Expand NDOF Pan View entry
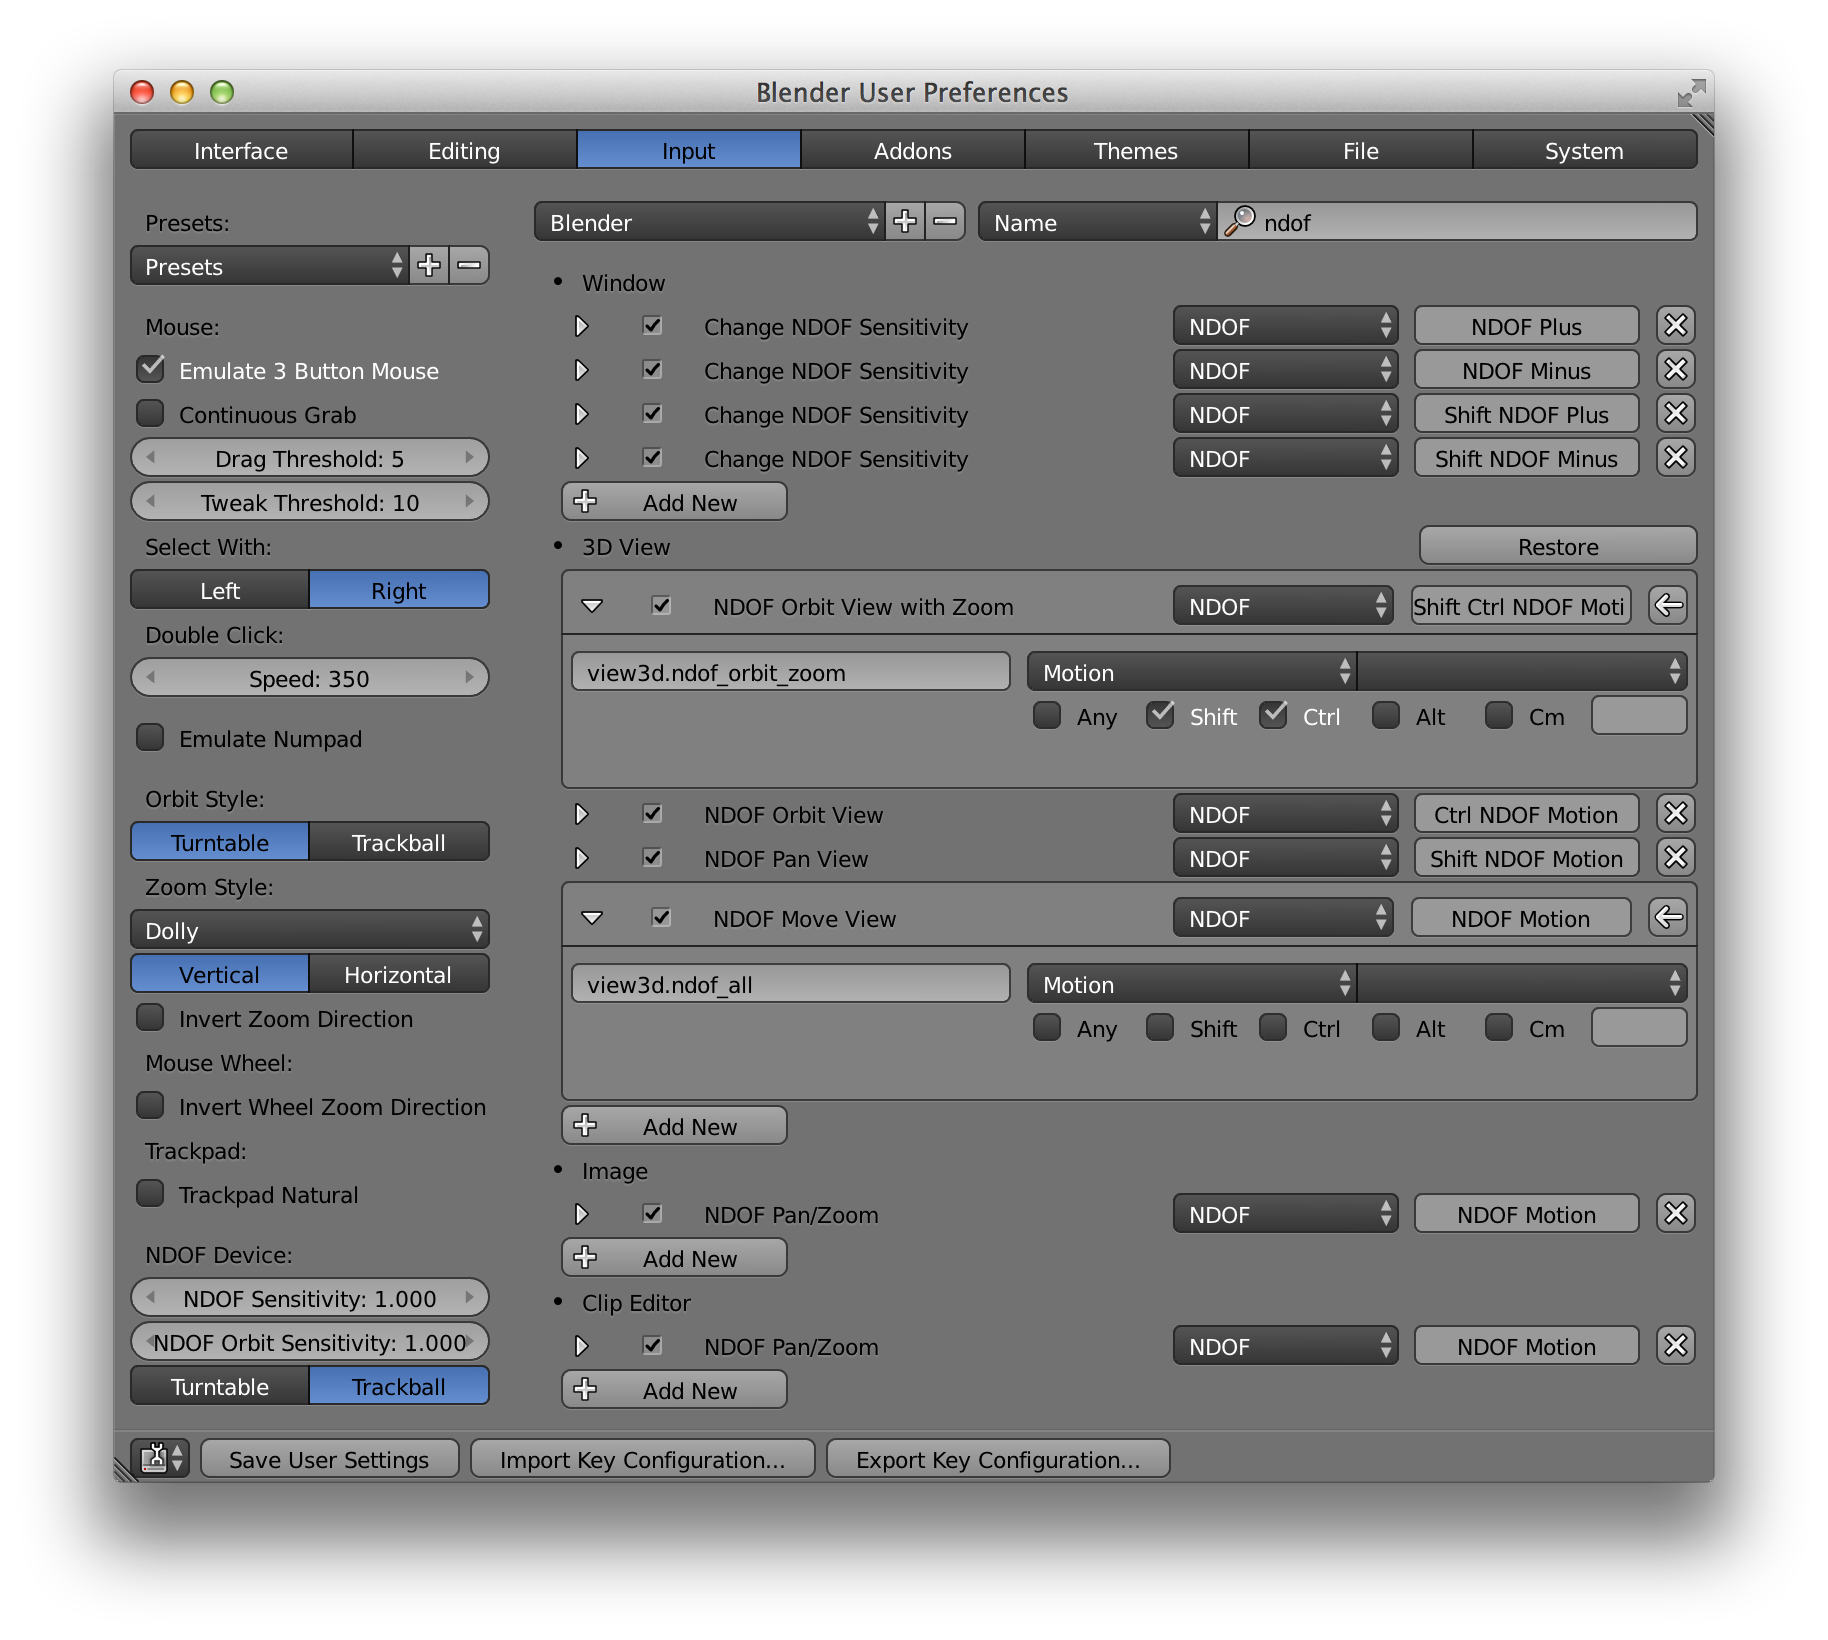 click(581, 858)
